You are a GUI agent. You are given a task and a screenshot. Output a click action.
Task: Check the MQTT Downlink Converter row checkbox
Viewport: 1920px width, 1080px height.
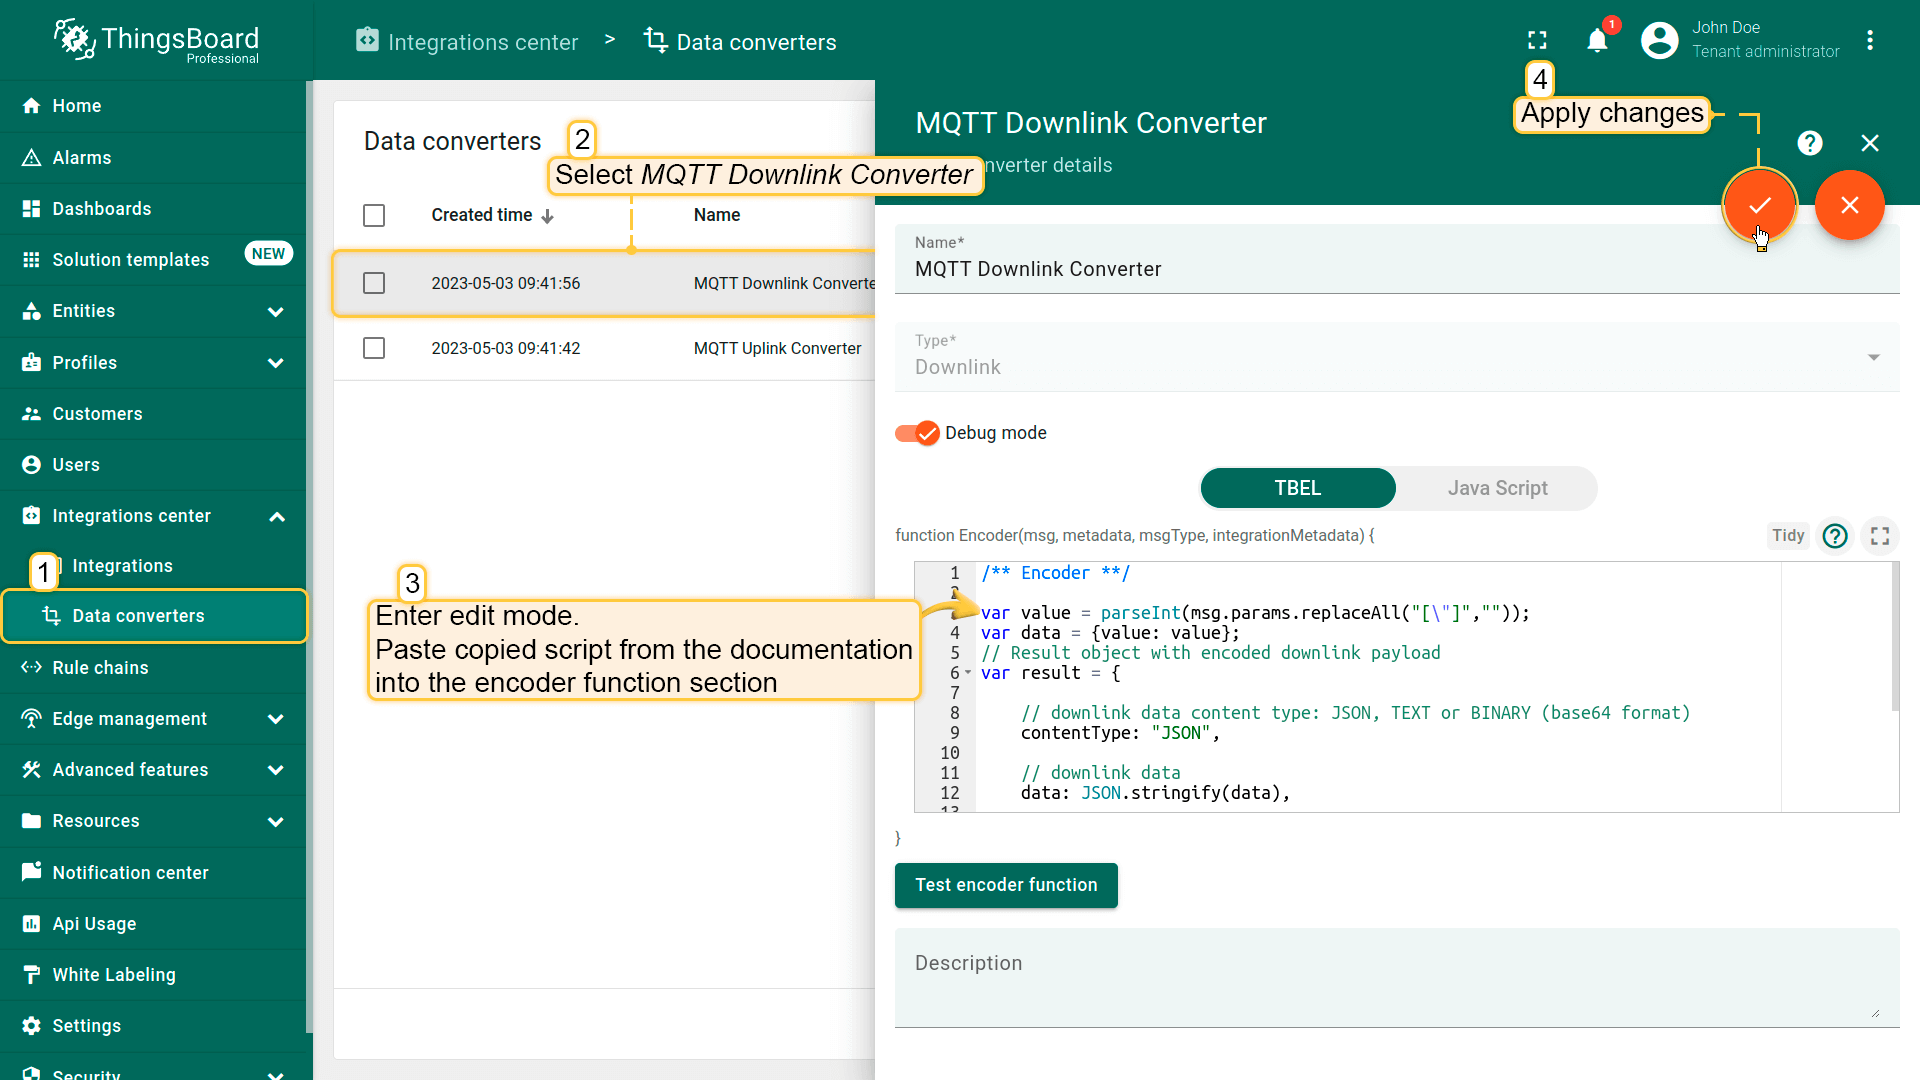point(374,283)
